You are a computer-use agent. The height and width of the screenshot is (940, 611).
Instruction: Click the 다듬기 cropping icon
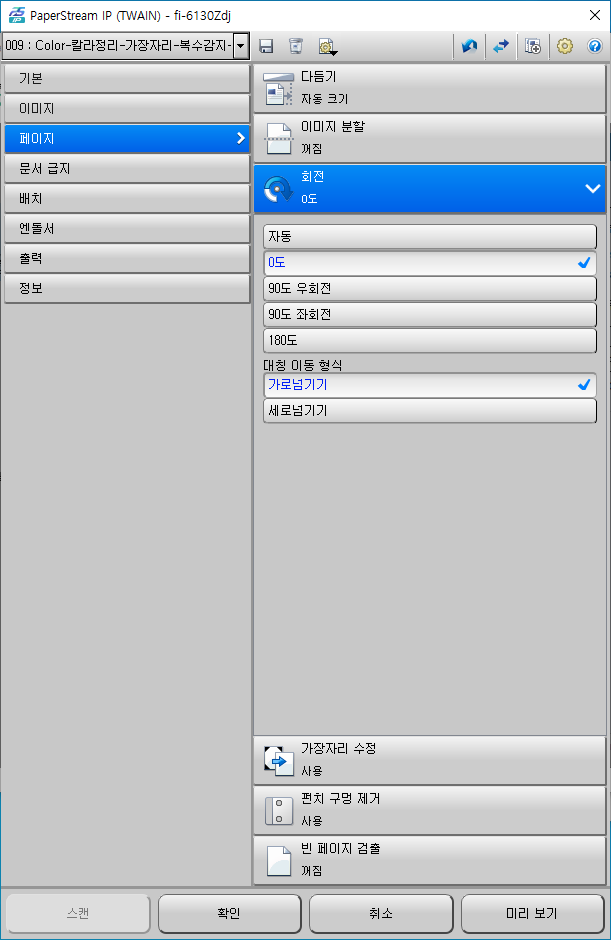tap(278, 89)
